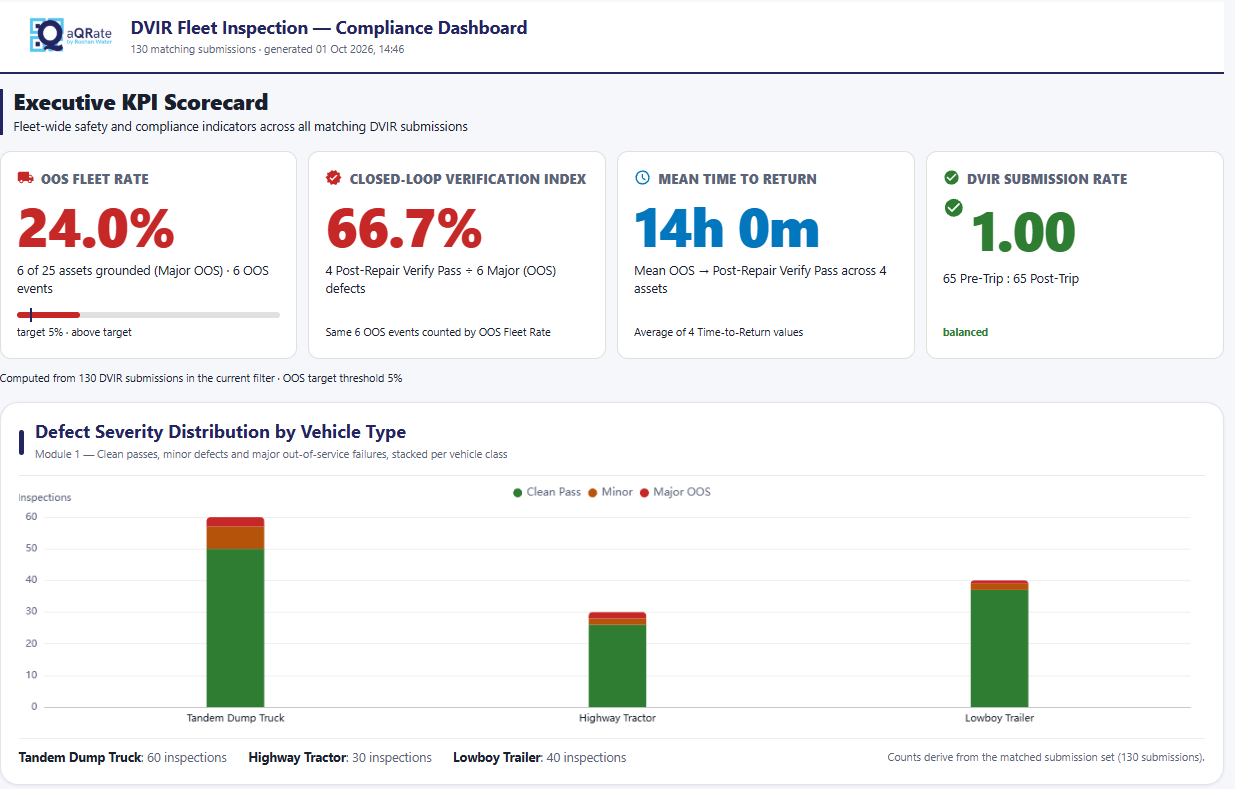1235x789 pixels.
Task: Toggle the Major OOS legend item
Action: click(x=675, y=492)
